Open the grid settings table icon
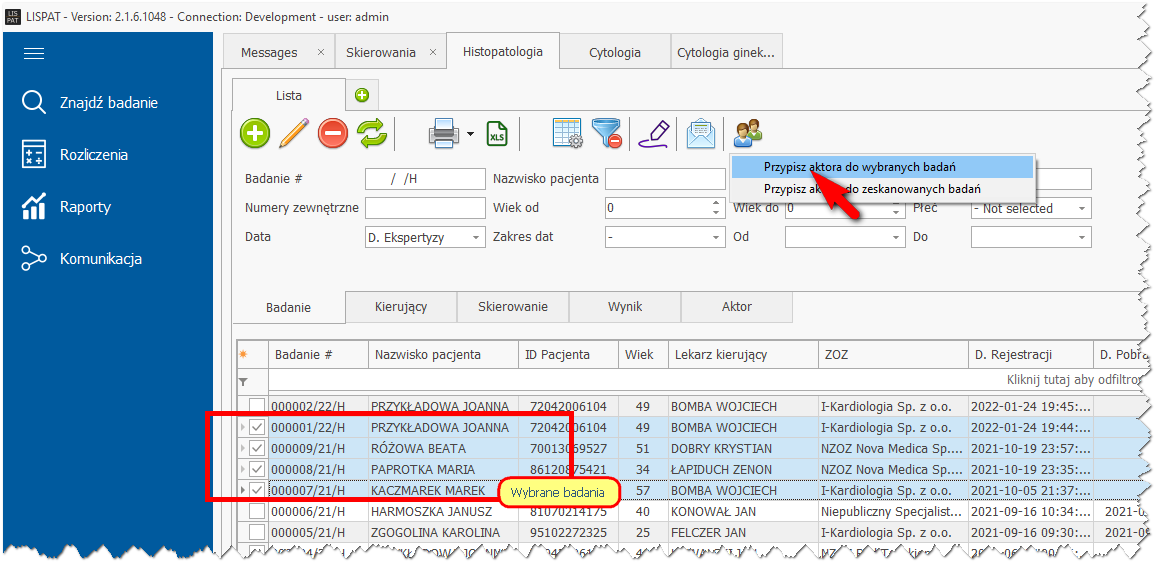1161x568 pixels. [568, 133]
